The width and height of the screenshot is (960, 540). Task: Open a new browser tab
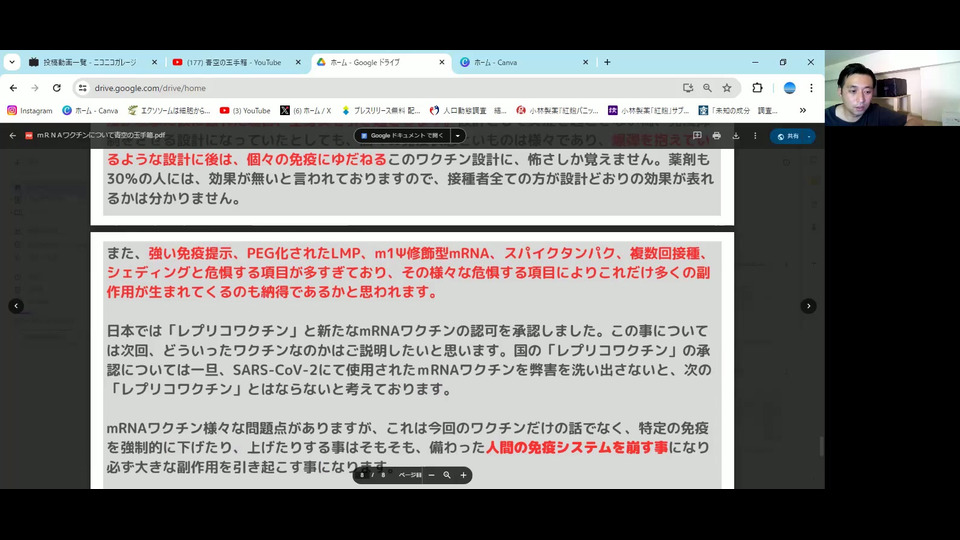coord(607,62)
